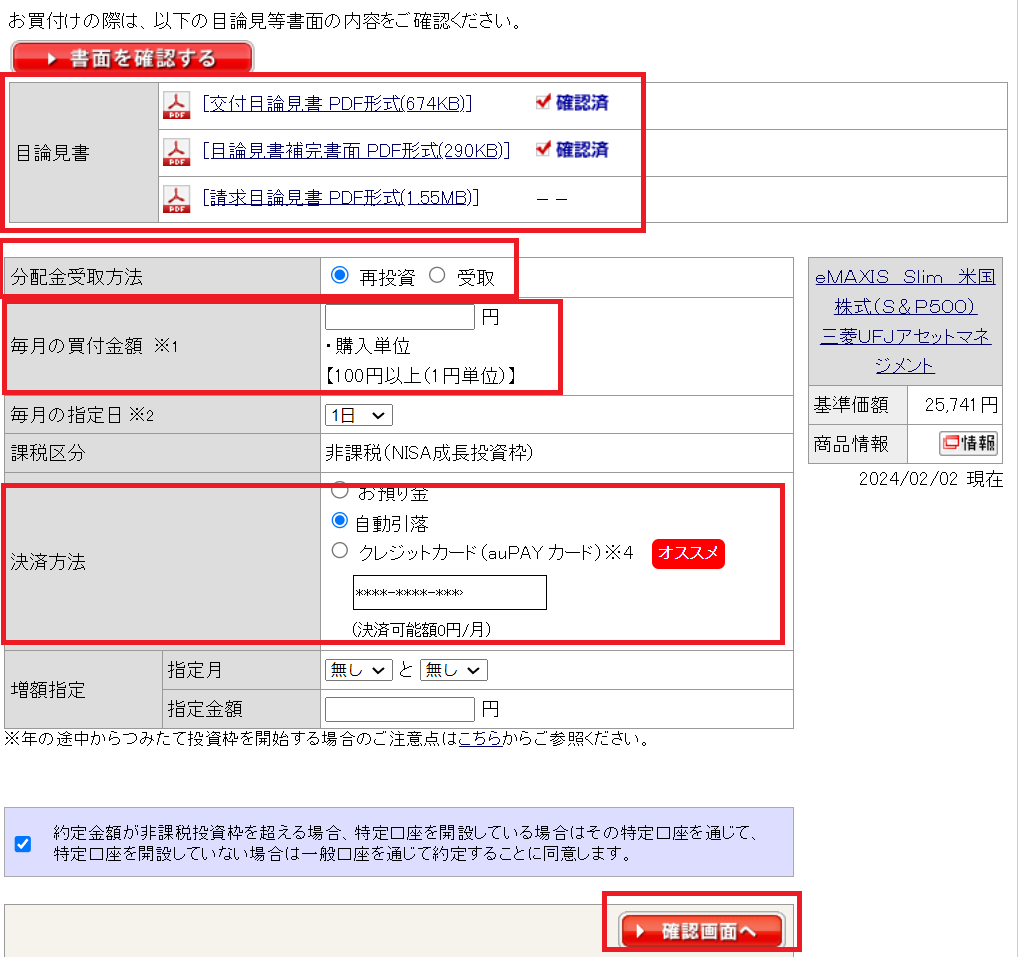
Task: Click PDF icon beside 交付目論見書
Action: pos(176,105)
